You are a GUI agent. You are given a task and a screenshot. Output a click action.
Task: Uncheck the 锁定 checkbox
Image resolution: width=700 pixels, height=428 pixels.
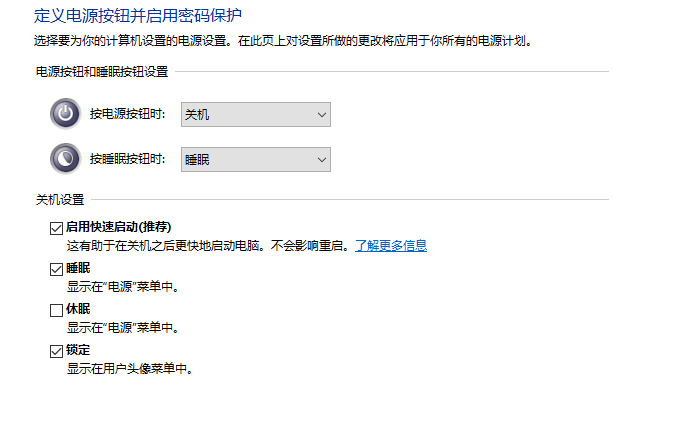point(56,350)
